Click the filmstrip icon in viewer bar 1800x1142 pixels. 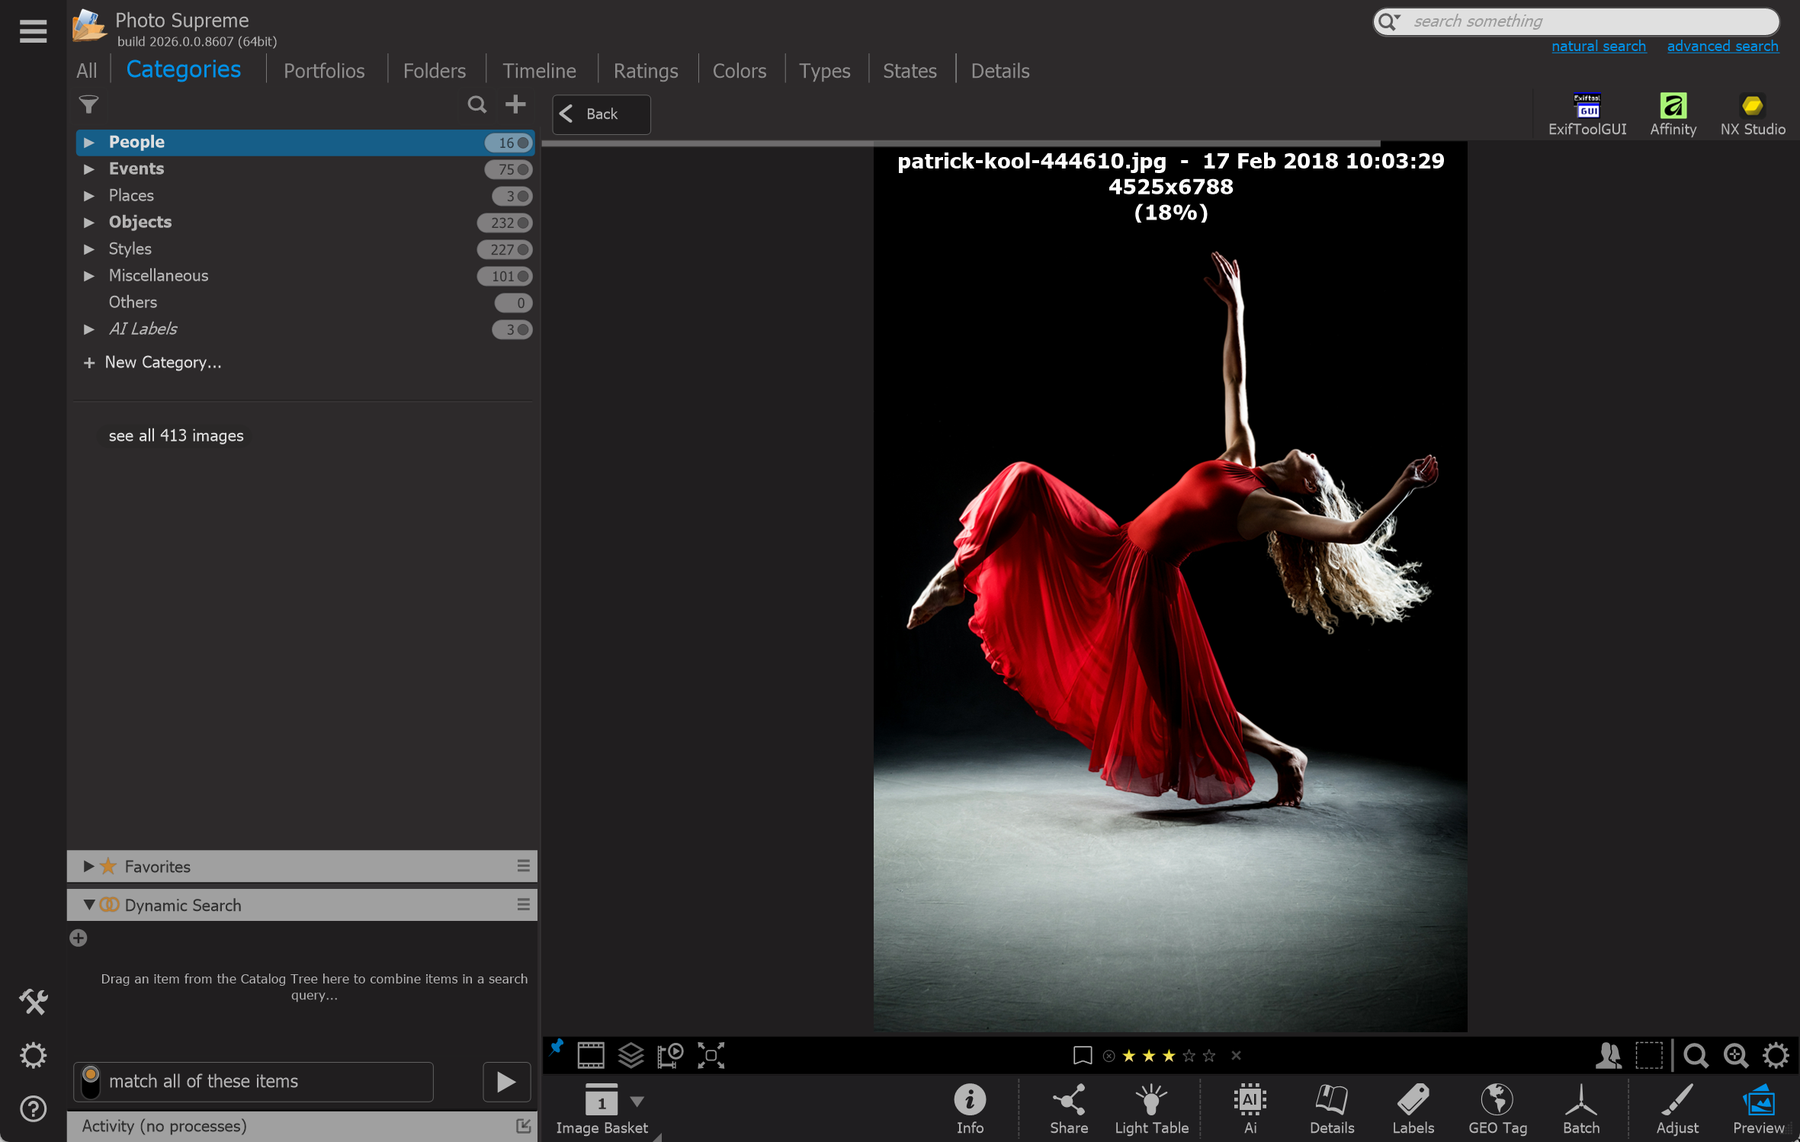pyautogui.click(x=591, y=1055)
